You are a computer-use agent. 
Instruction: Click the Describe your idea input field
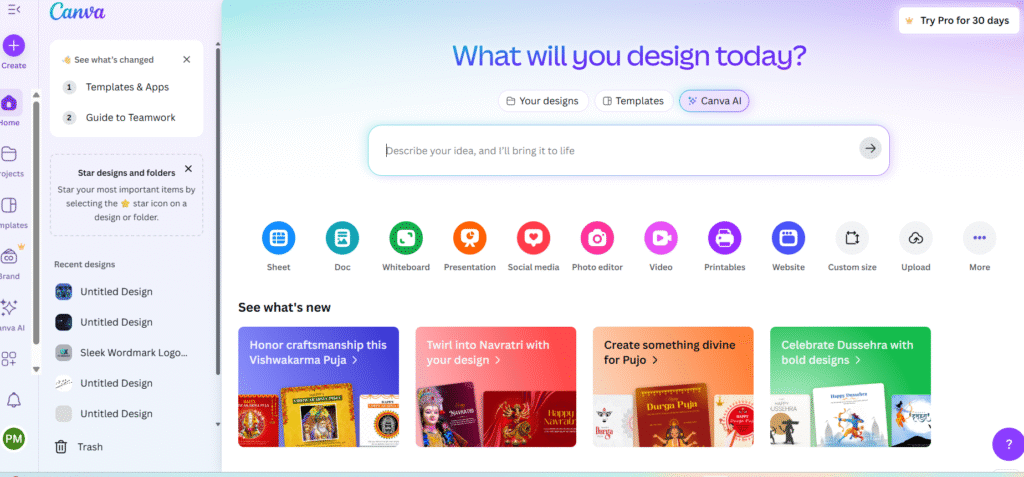pyautogui.click(x=617, y=150)
